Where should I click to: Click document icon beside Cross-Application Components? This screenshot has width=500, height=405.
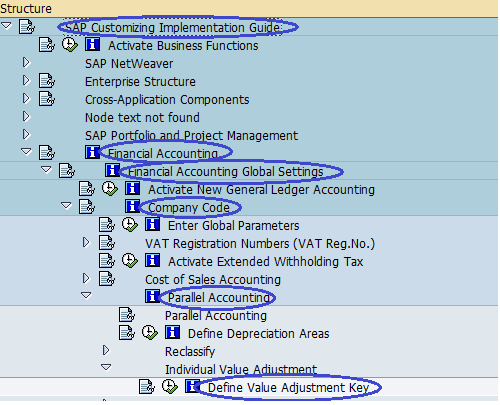pos(47,99)
